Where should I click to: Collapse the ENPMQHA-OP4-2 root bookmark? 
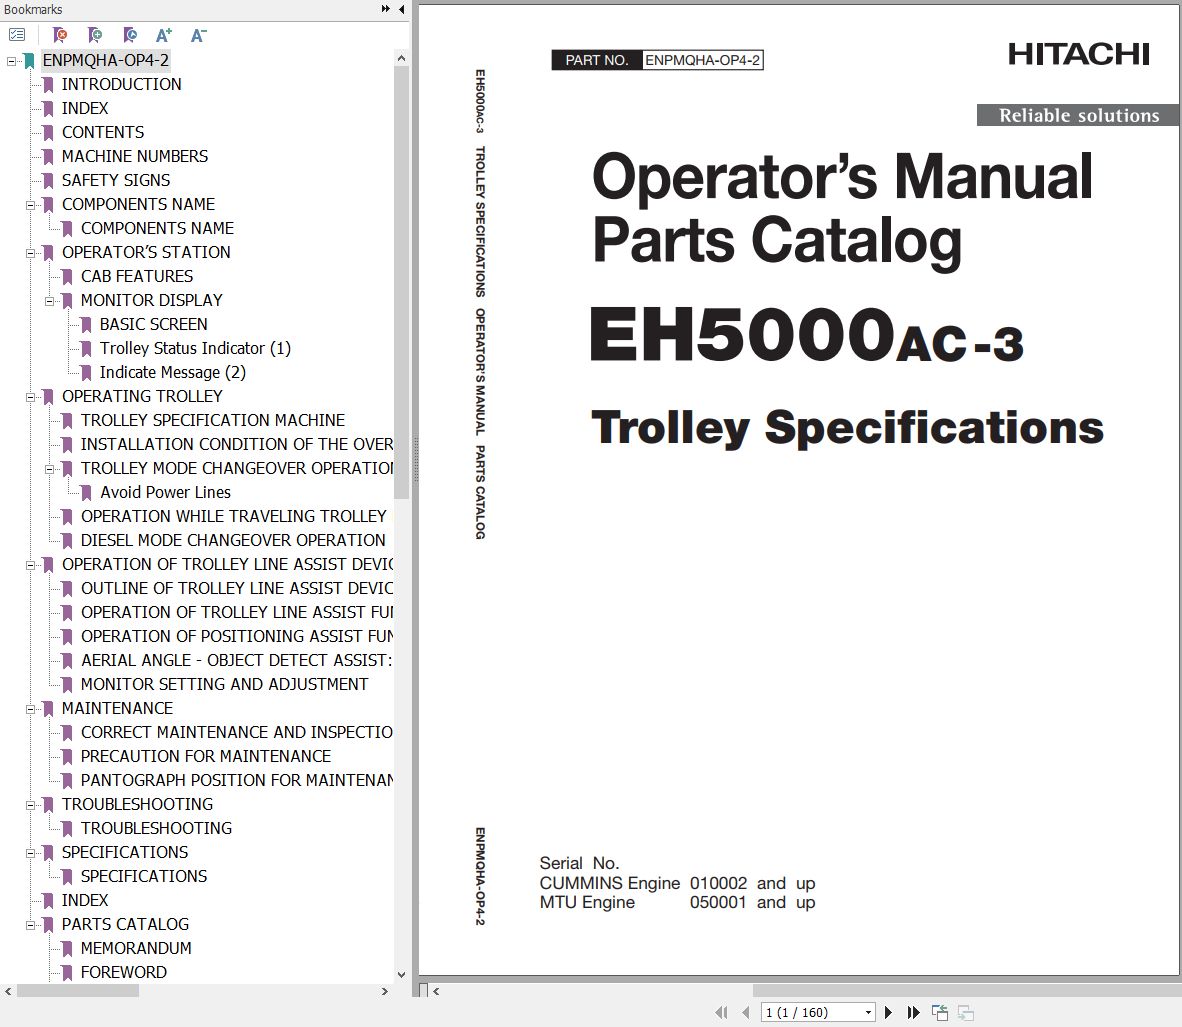pyautogui.click(x=11, y=60)
